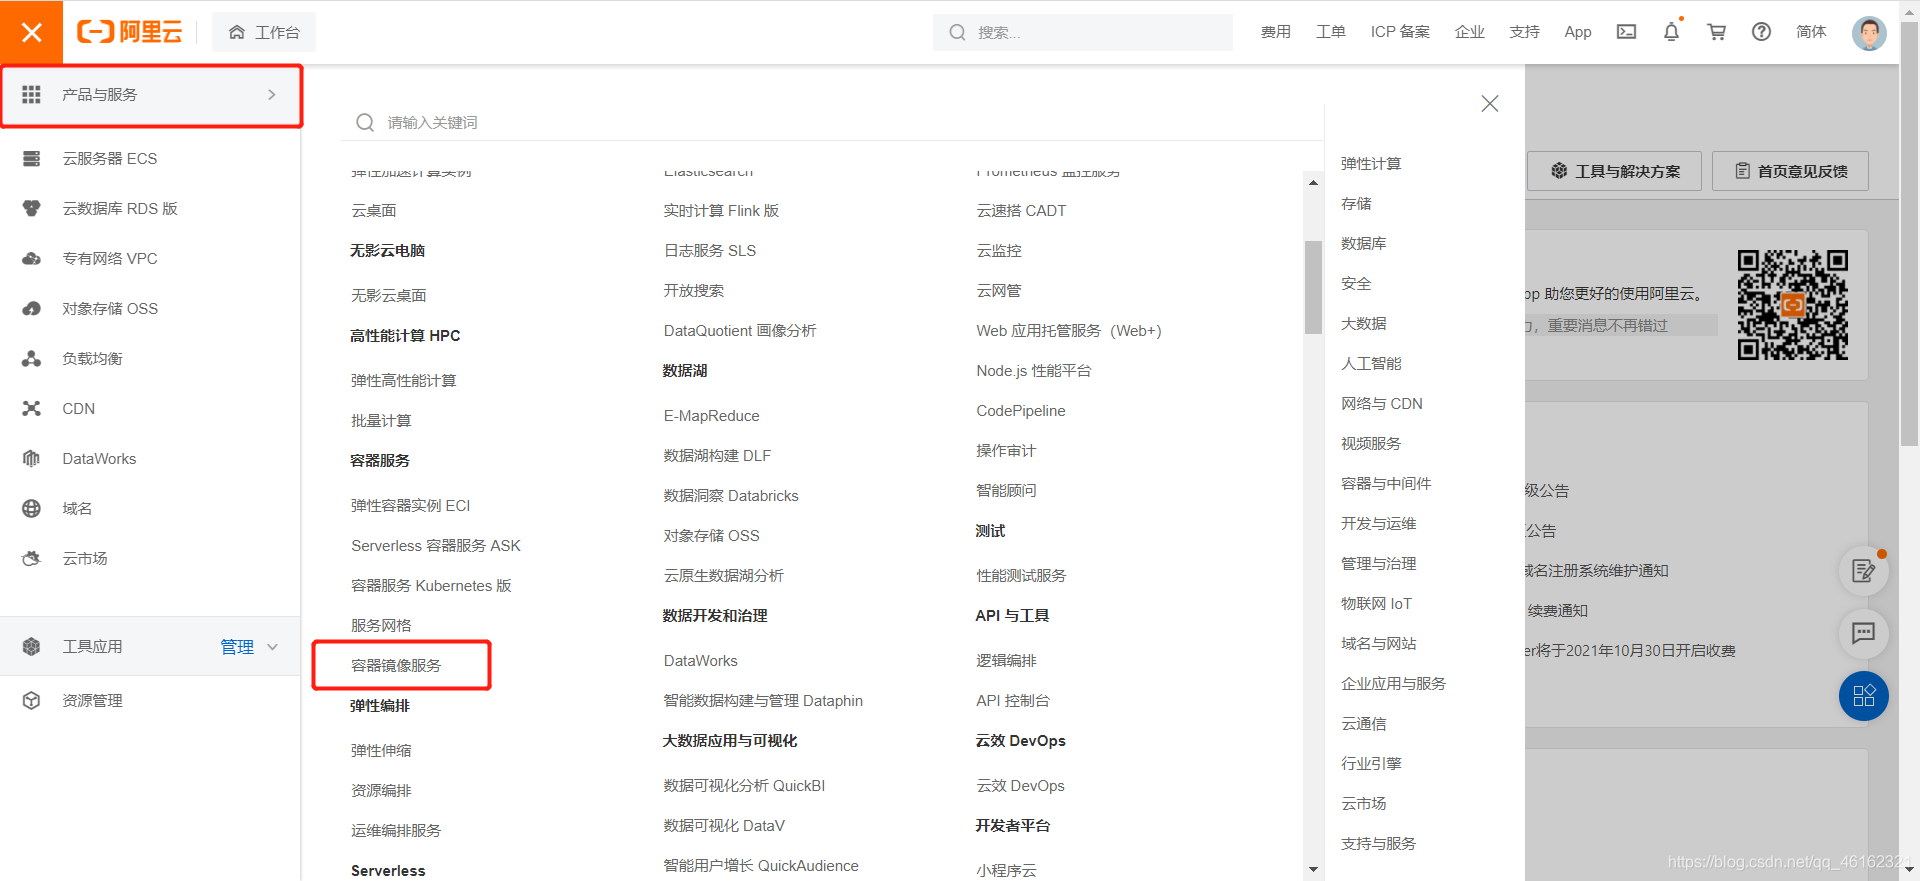The image size is (1920, 881).
Task: Click the 对象存储 OSS icon
Action: [x=32, y=309]
